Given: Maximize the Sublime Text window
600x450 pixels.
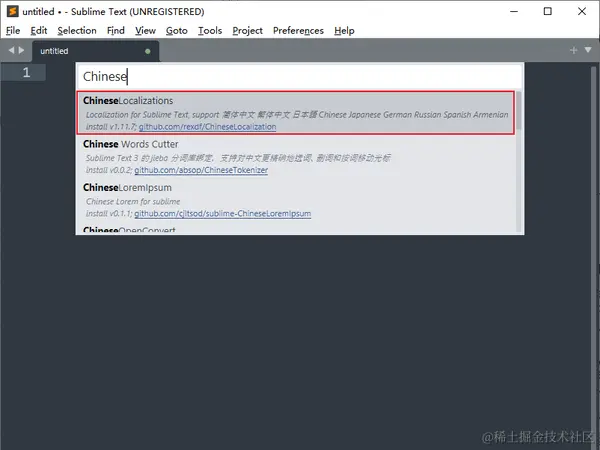Looking at the screenshot, I should tap(548, 11).
